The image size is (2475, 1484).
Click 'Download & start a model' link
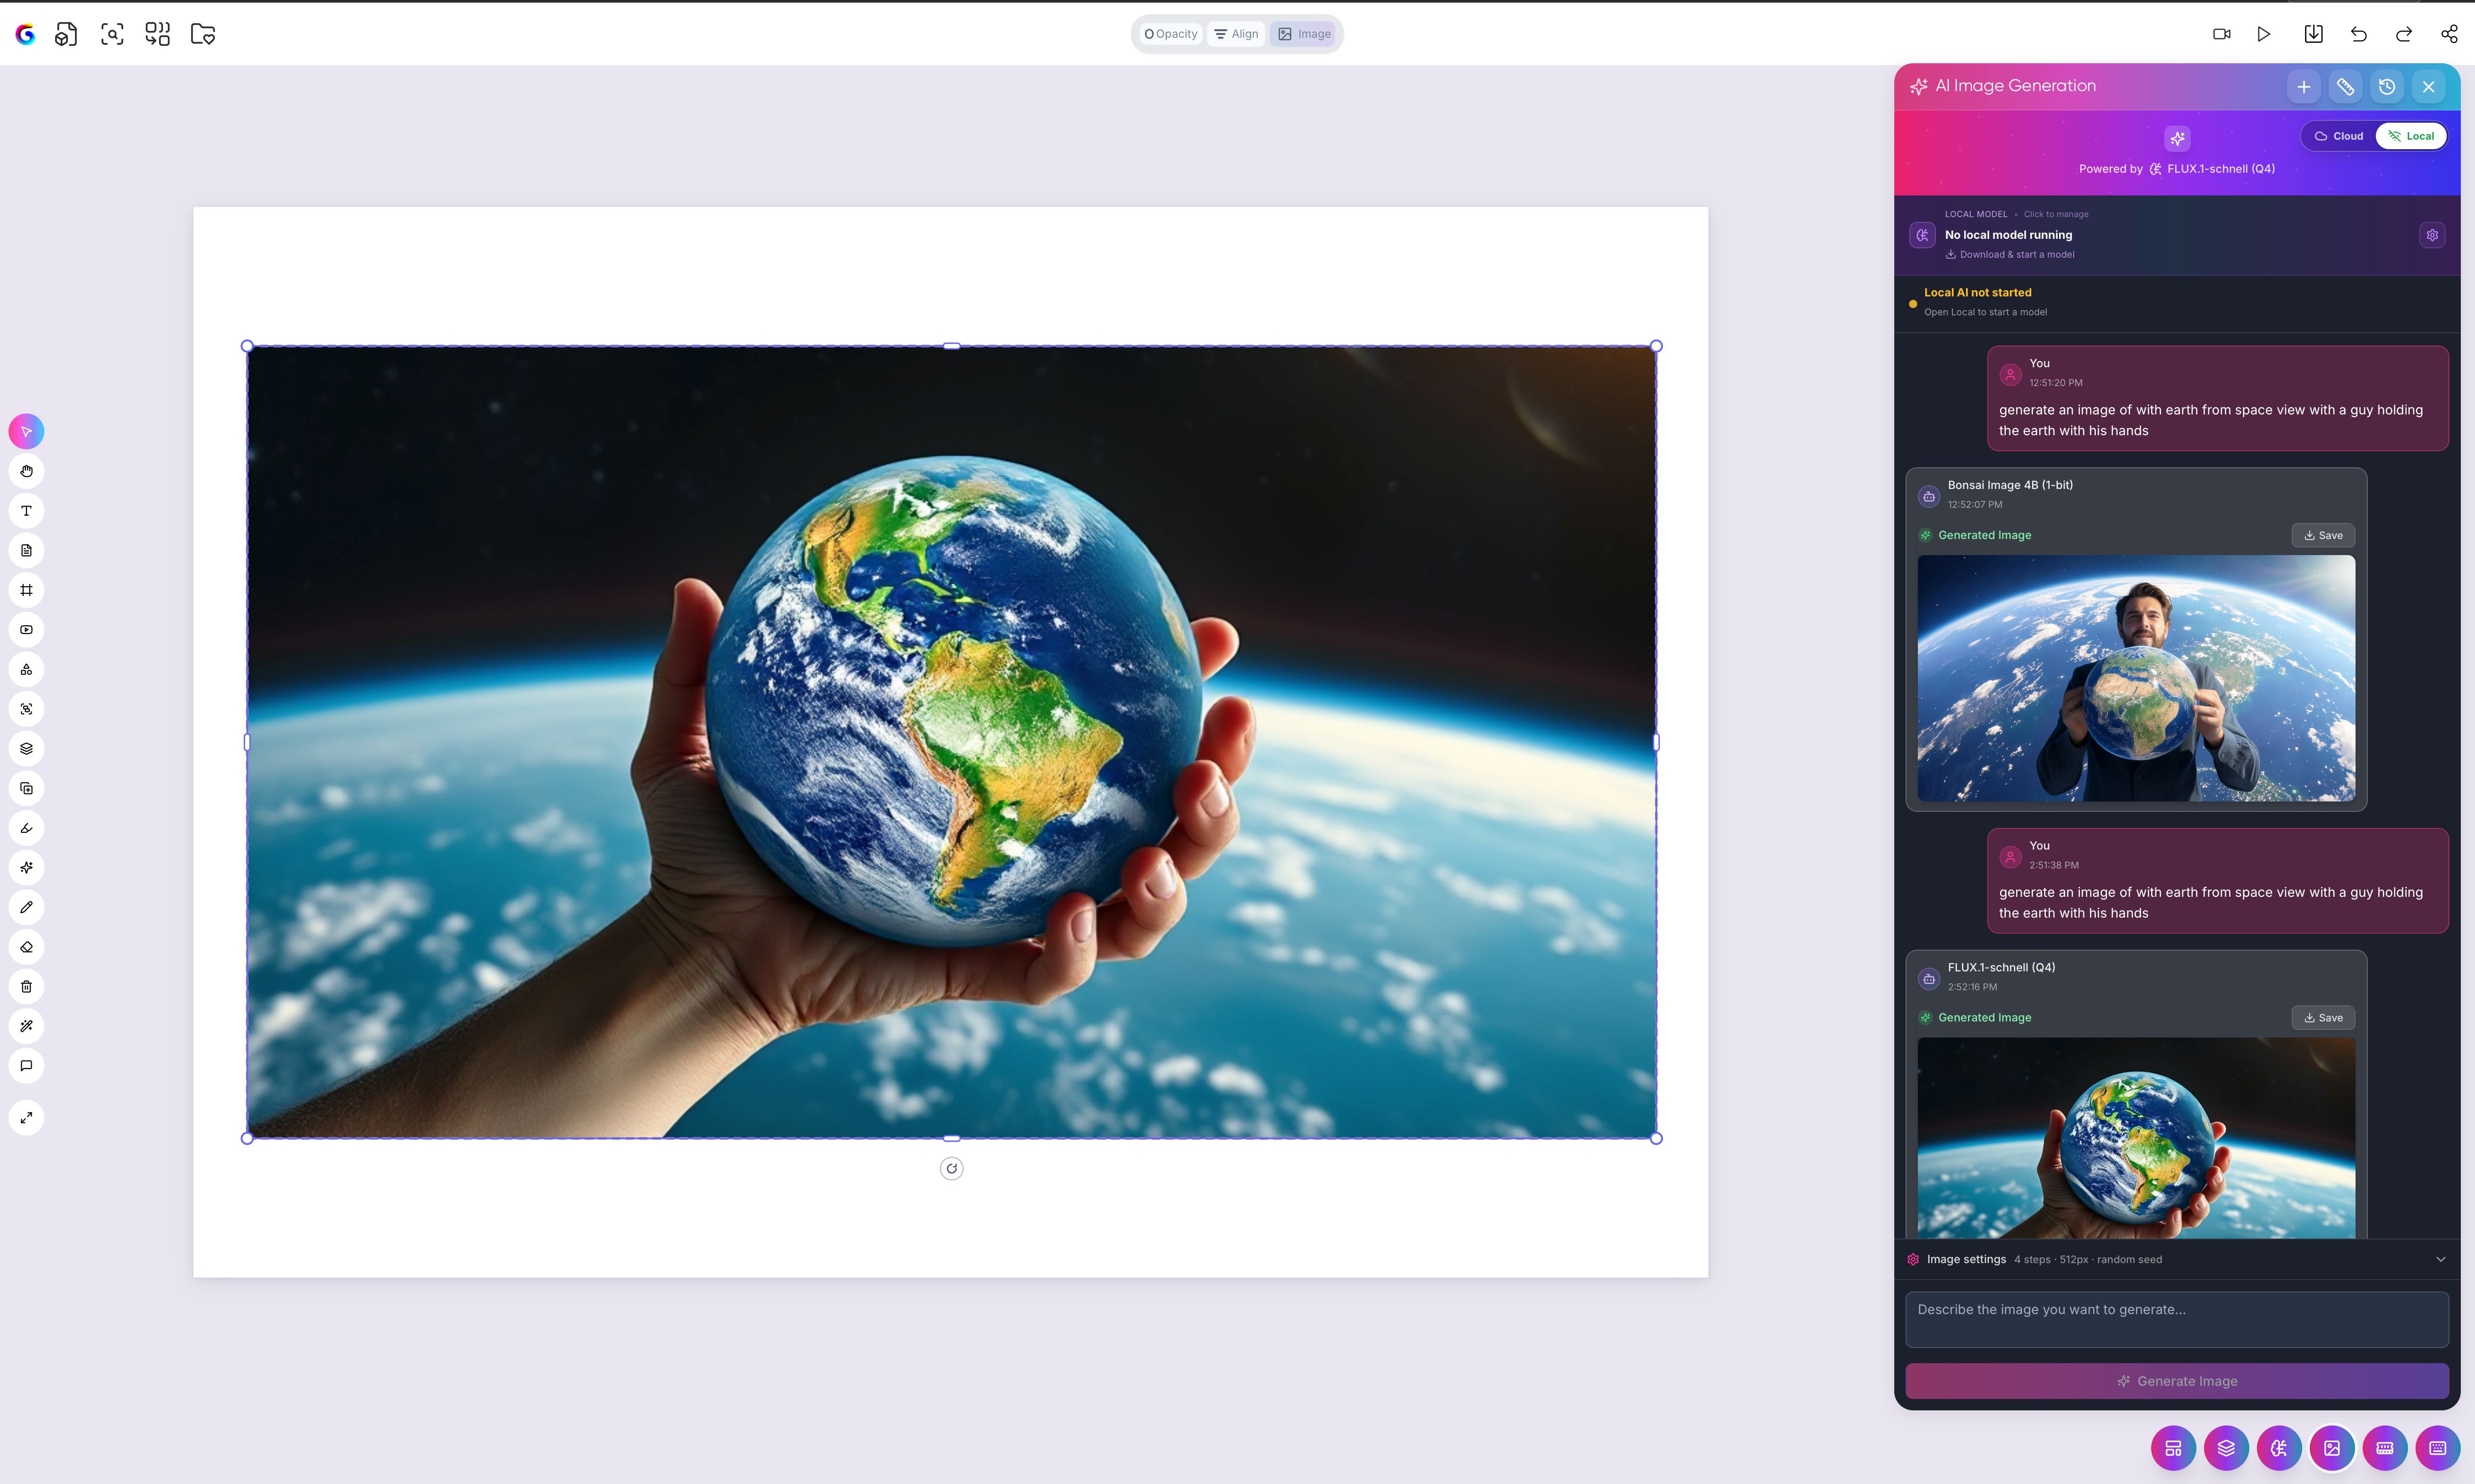click(2011, 255)
